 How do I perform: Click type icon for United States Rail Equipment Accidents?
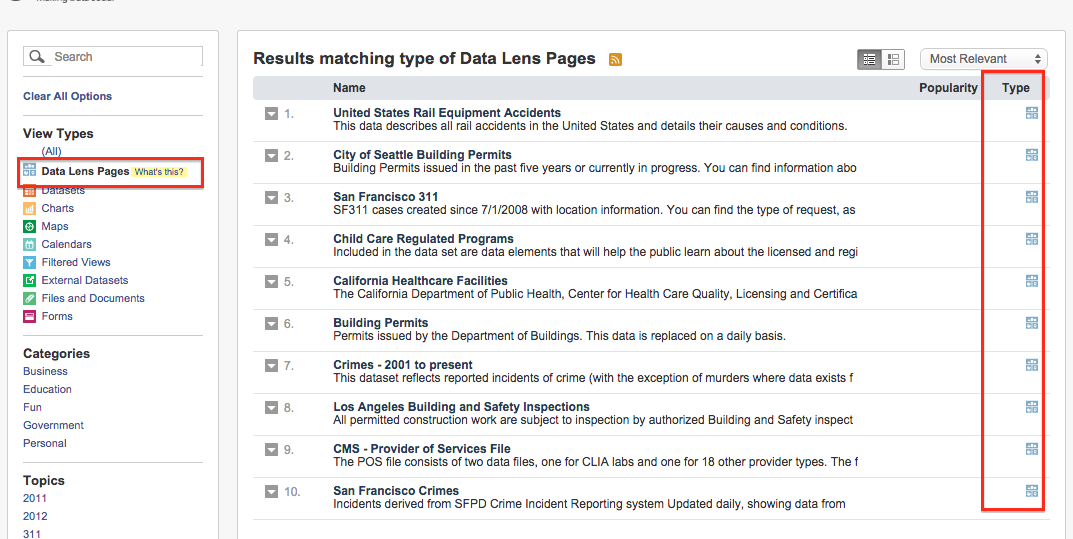[x=1032, y=113]
